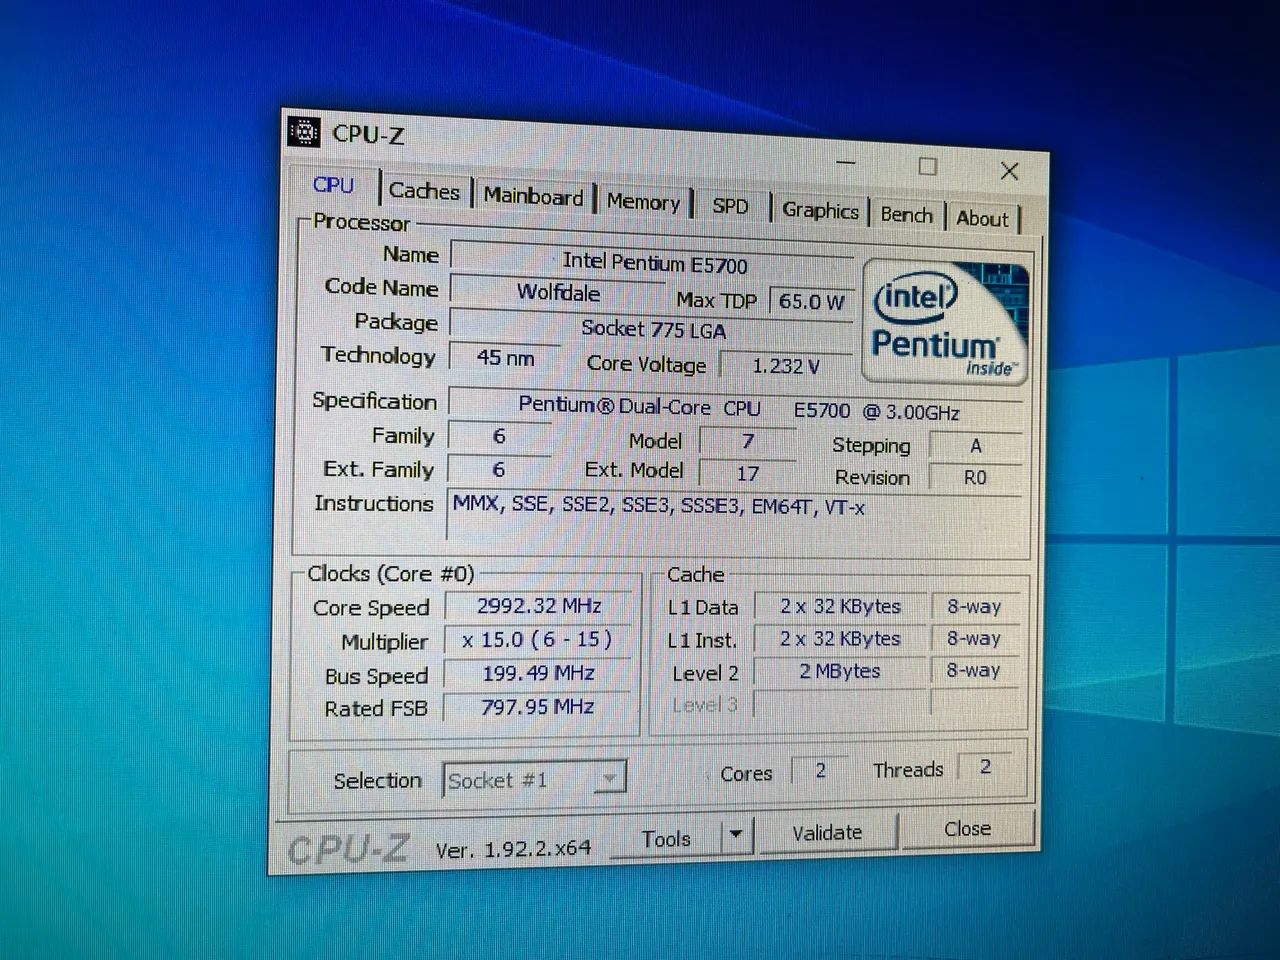Viewport: 1280px width, 960px height.
Task: Open the CPU tab
Action: pos(333,185)
